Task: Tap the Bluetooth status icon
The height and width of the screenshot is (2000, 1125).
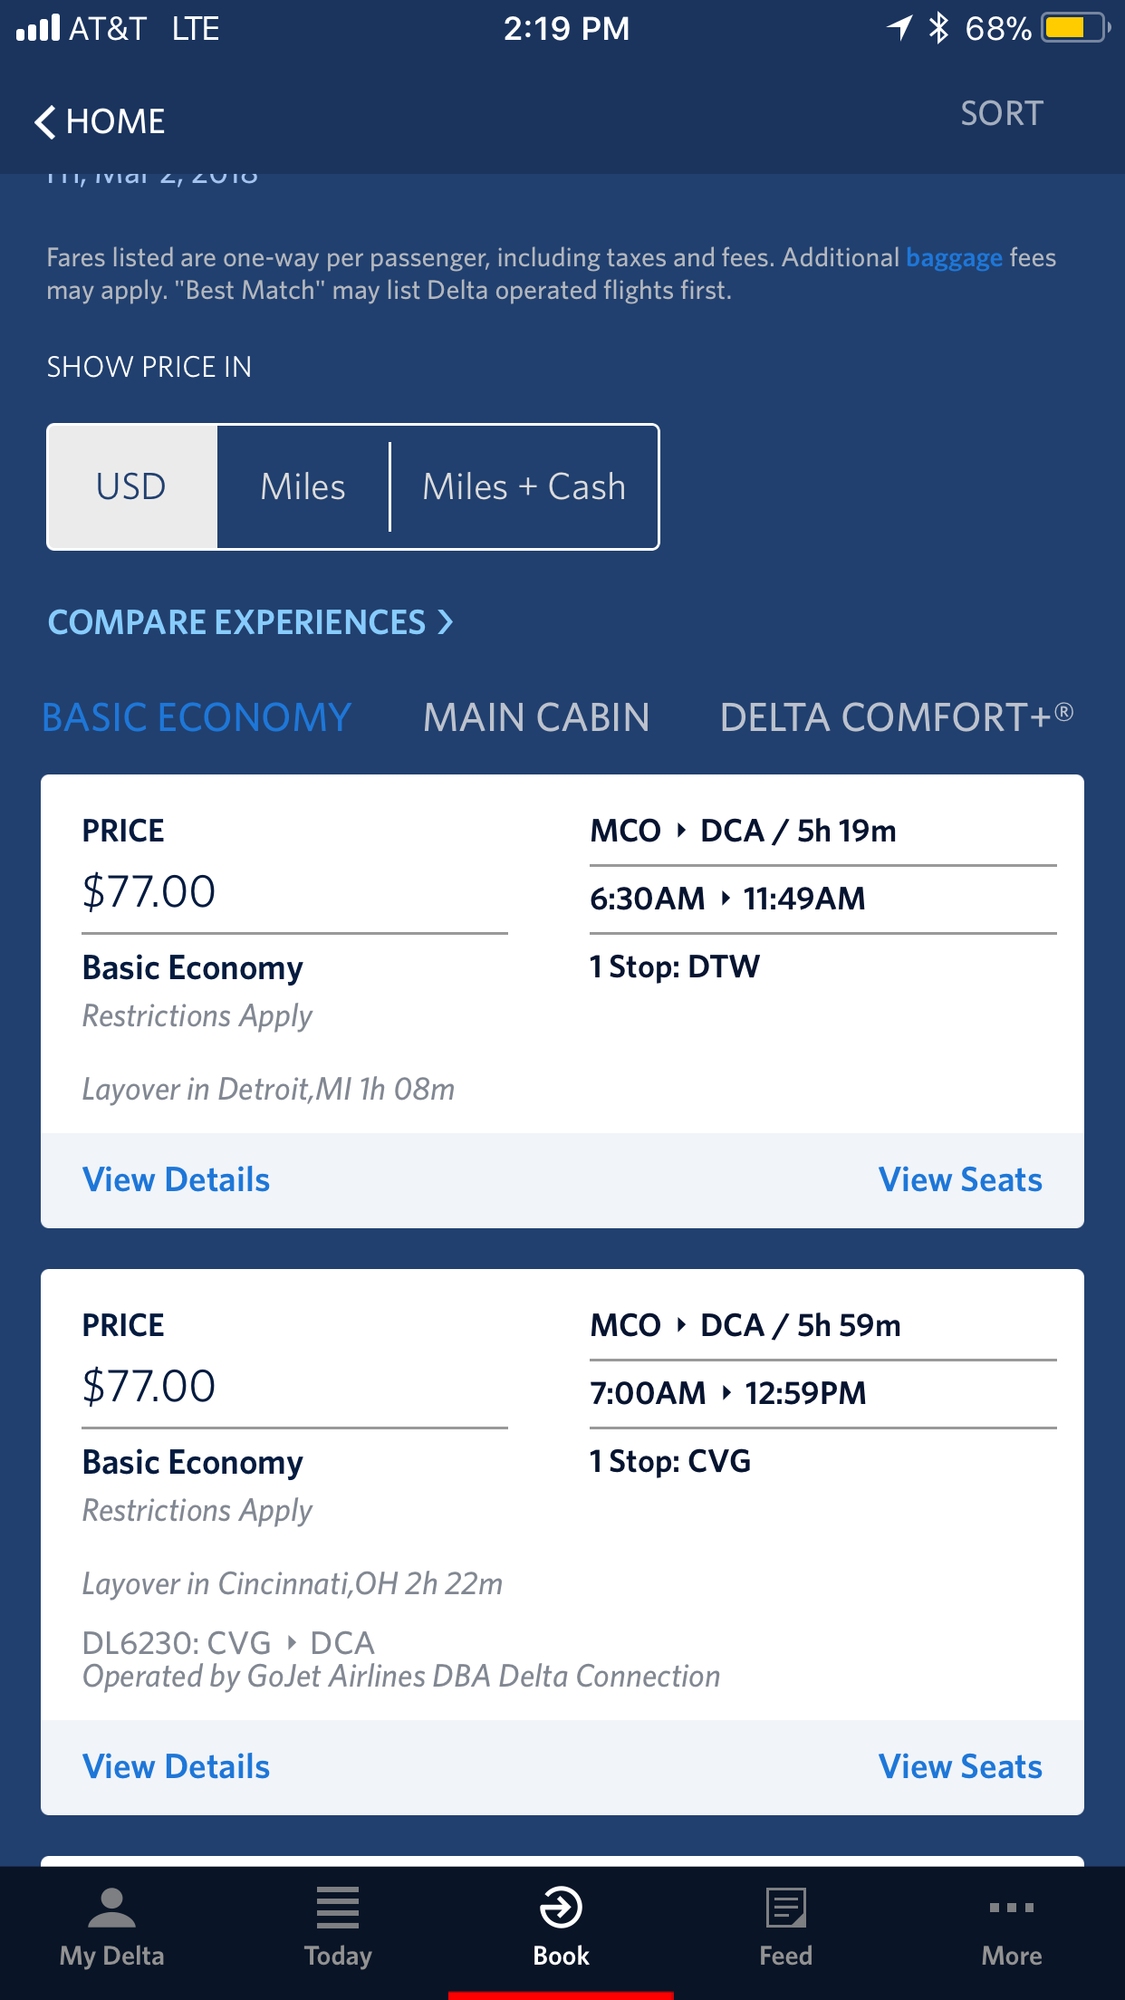Action: (x=938, y=28)
